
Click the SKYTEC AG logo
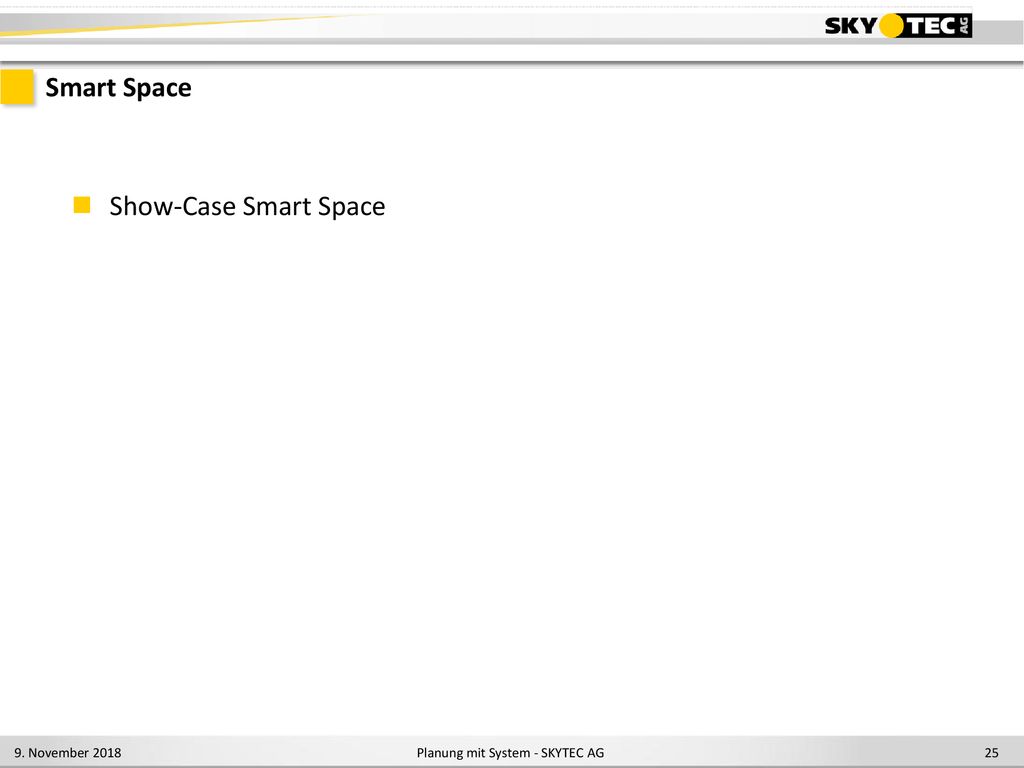coord(898,25)
